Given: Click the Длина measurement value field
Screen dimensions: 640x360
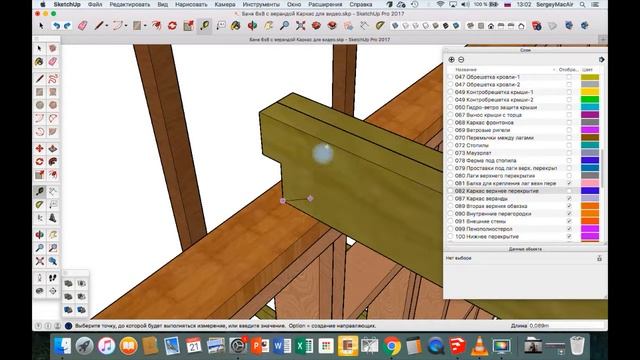Looking at the screenshot, I should [566, 326].
